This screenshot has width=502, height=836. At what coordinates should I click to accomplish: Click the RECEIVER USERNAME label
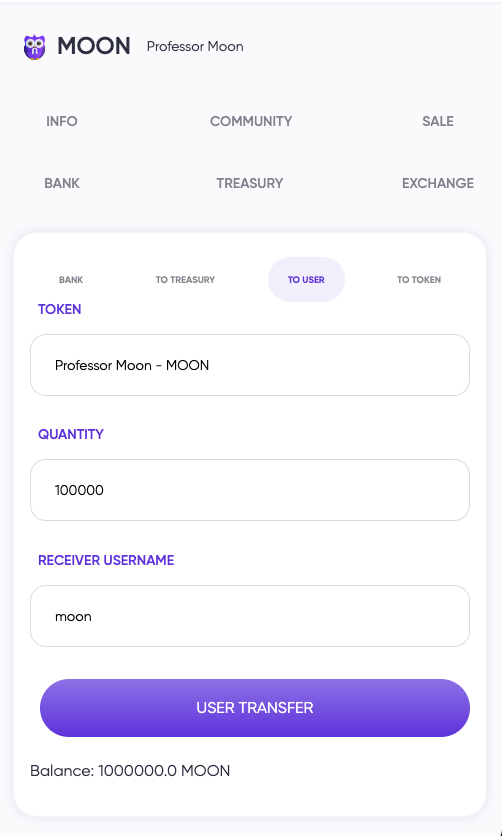[106, 560]
